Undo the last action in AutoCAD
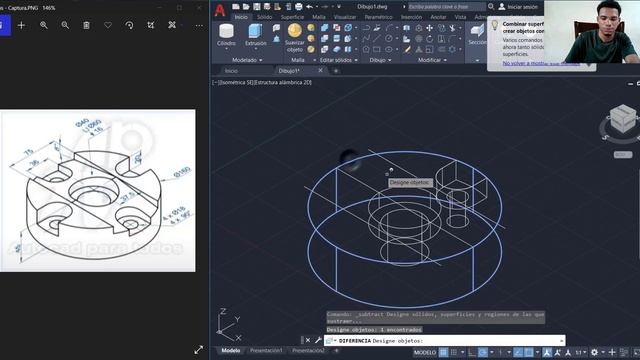The image size is (640, 360). tap(310, 7)
